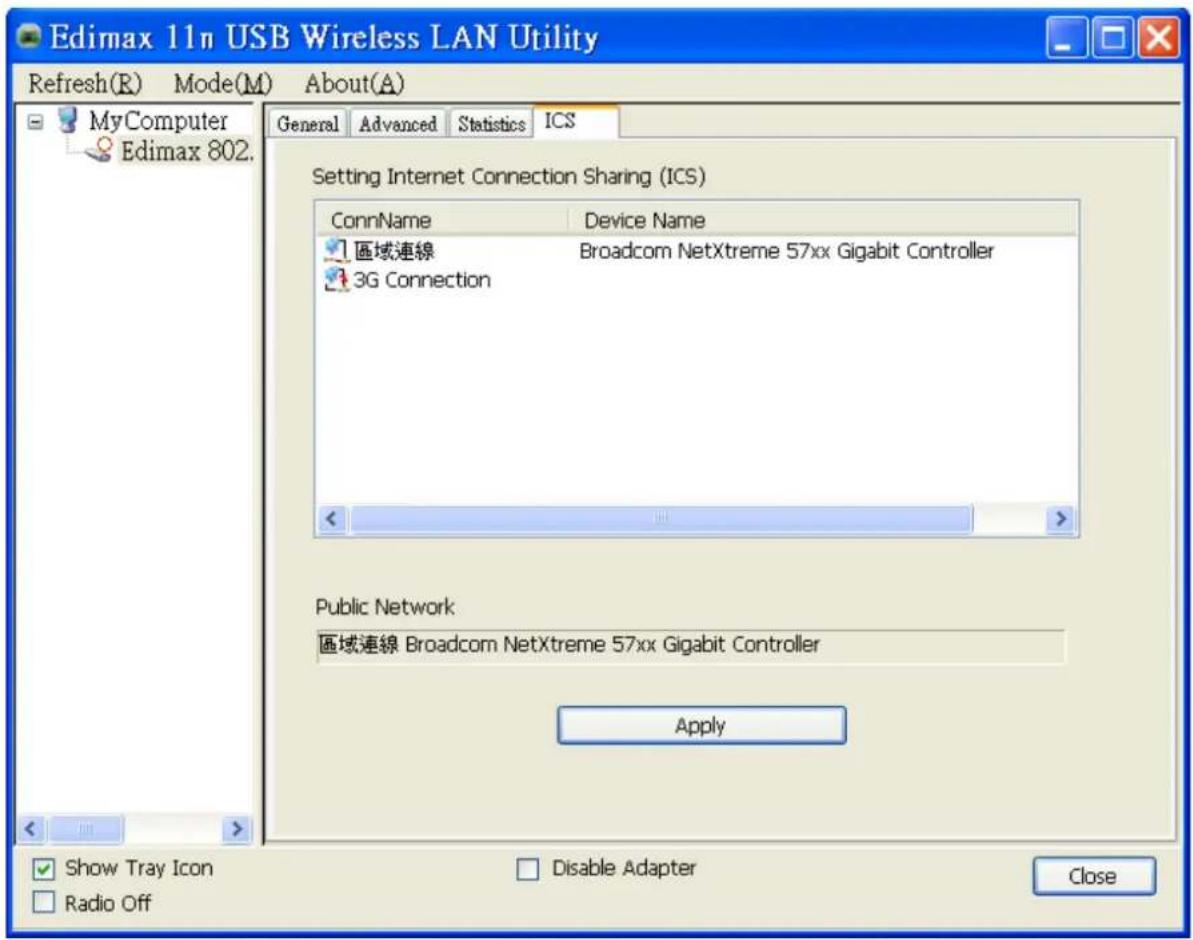
Task: Click the Broadcom NetXtreme 57xx device name cell
Action: [787, 251]
